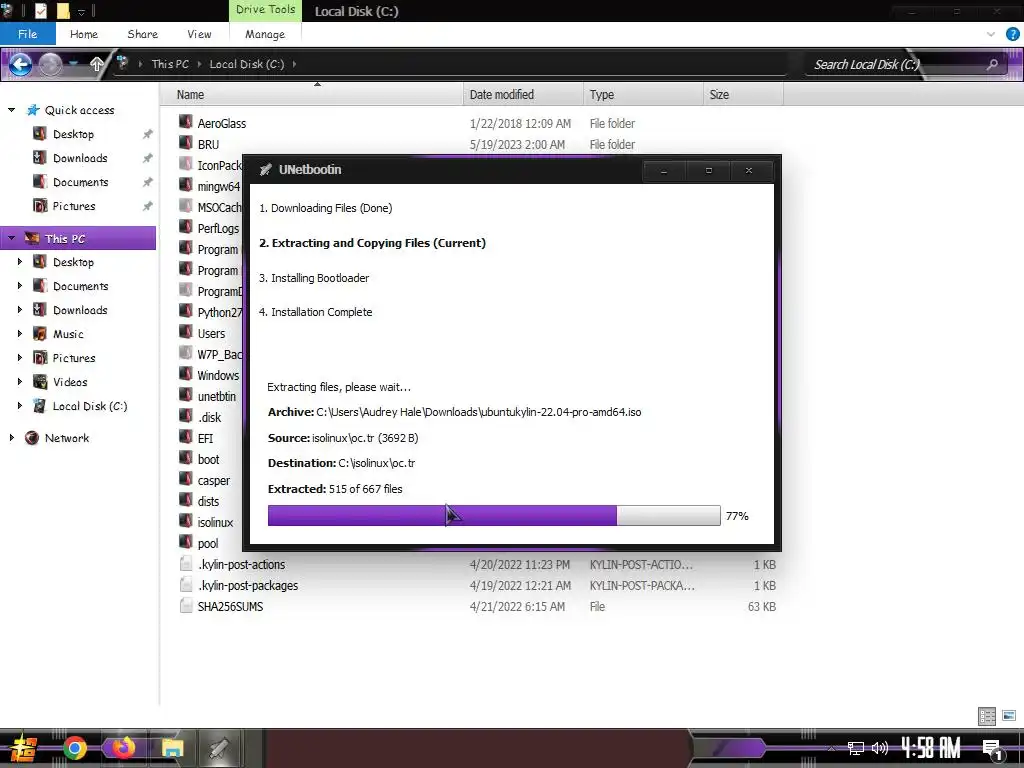This screenshot has height=768, width=1024.
Task: Expand the ribbon with the chevron
Action: point(991,34)
